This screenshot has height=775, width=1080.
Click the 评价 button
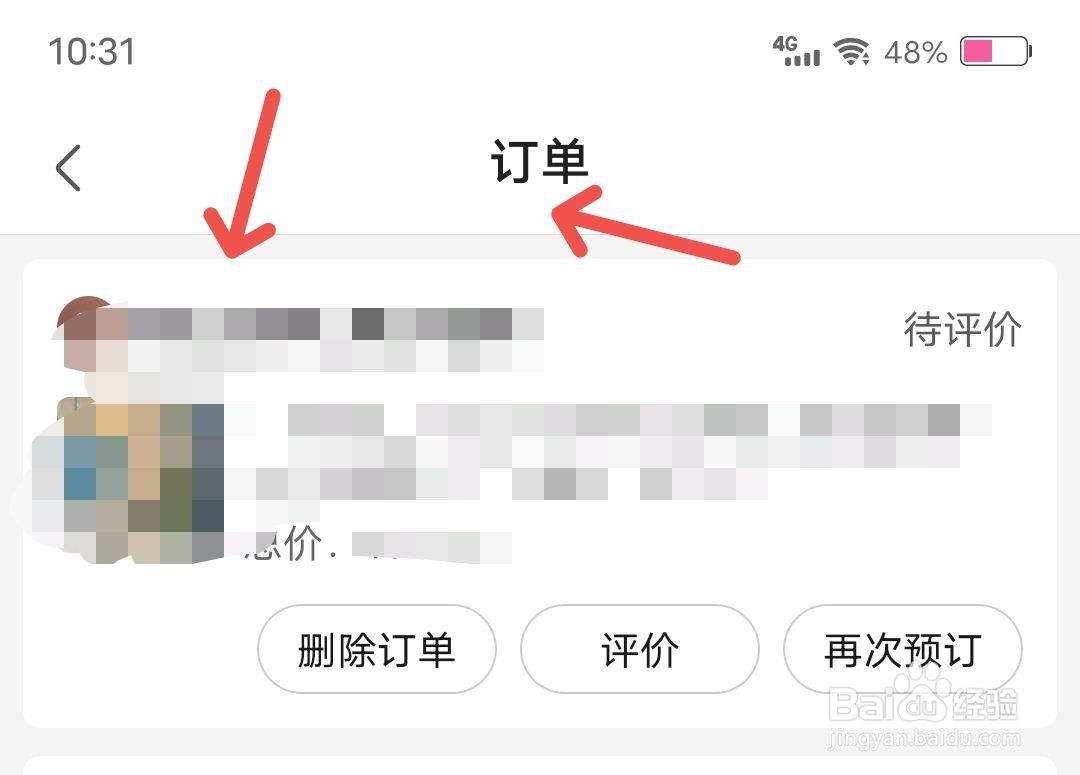click(x=640, y=649)
